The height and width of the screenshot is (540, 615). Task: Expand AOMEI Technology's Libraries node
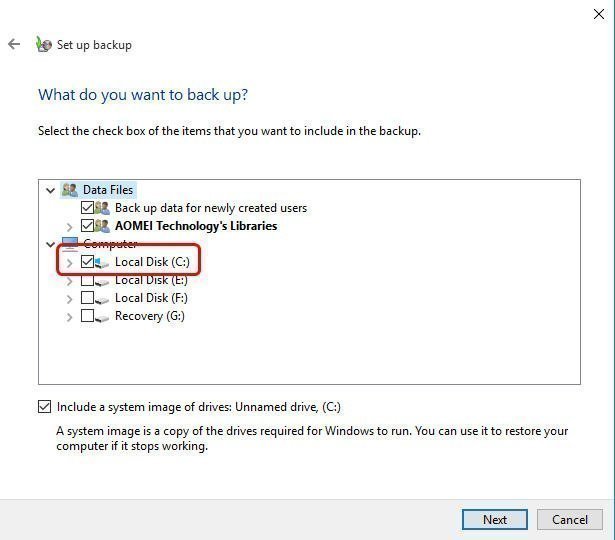pyautogui.click(x=69, y=226)
